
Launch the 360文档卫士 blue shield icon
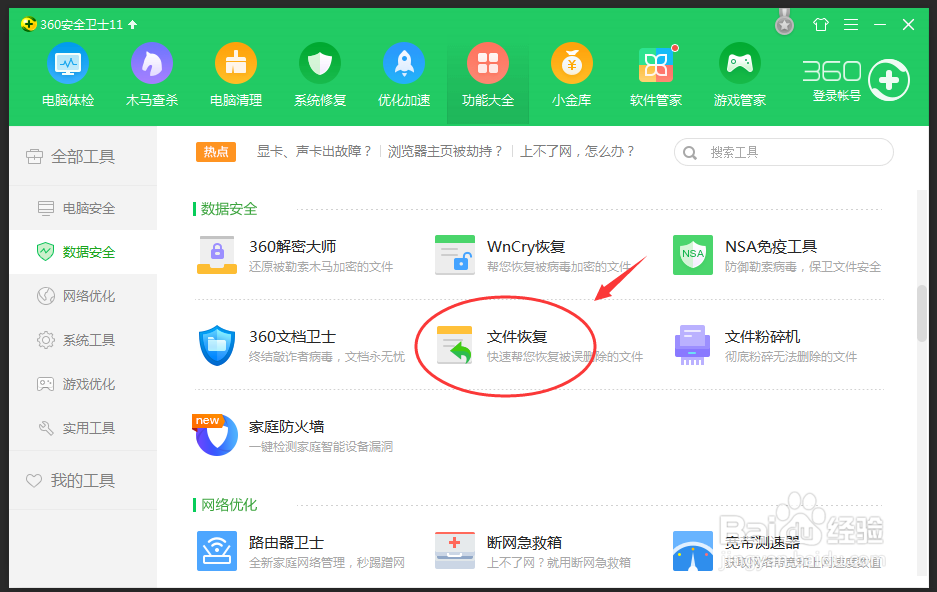(217, 345)
